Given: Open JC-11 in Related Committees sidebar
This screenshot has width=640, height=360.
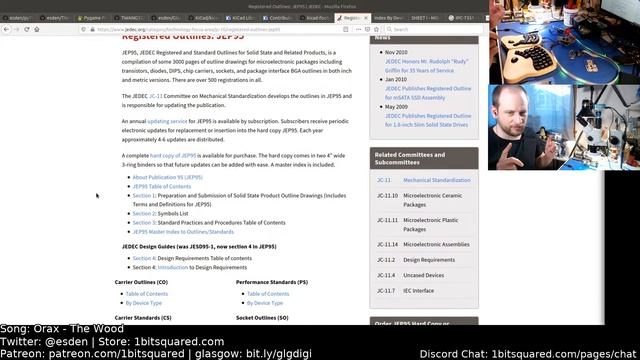Looking at the screenshot, I should pyautogui.click(x=384, y=180).
